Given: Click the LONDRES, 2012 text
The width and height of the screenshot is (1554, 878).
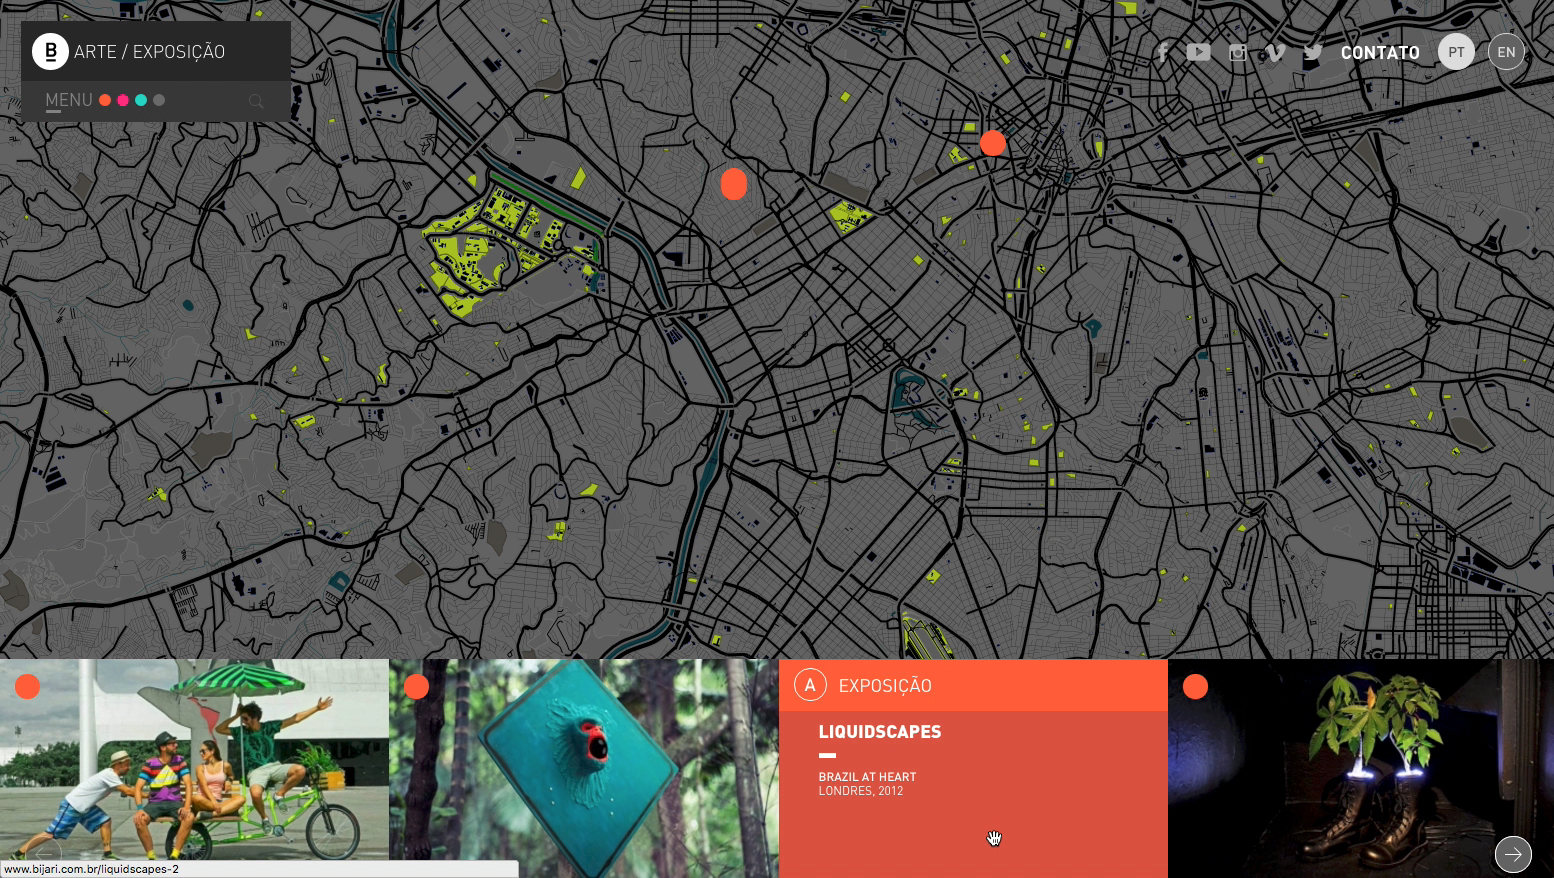Looking at the screenshot, I should (861, 791).
